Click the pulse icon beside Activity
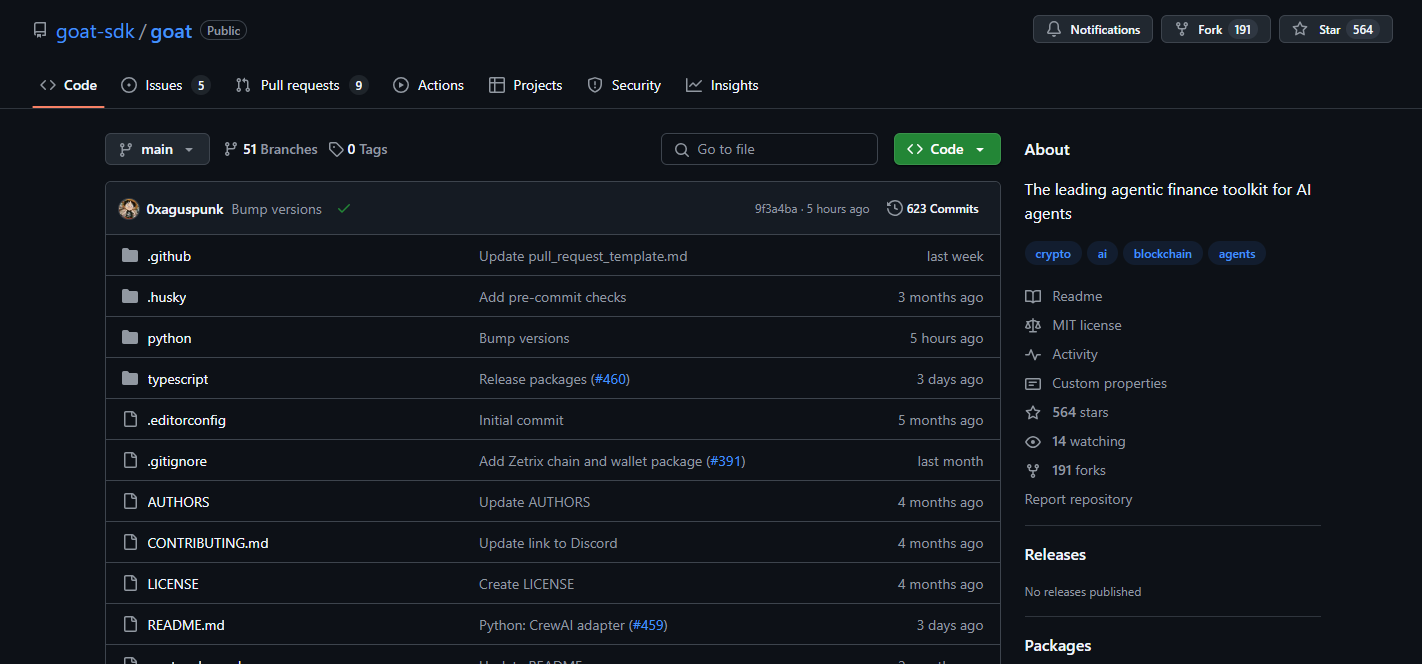The height and width of the screenshot is (664, 1422). [1033, 354]
